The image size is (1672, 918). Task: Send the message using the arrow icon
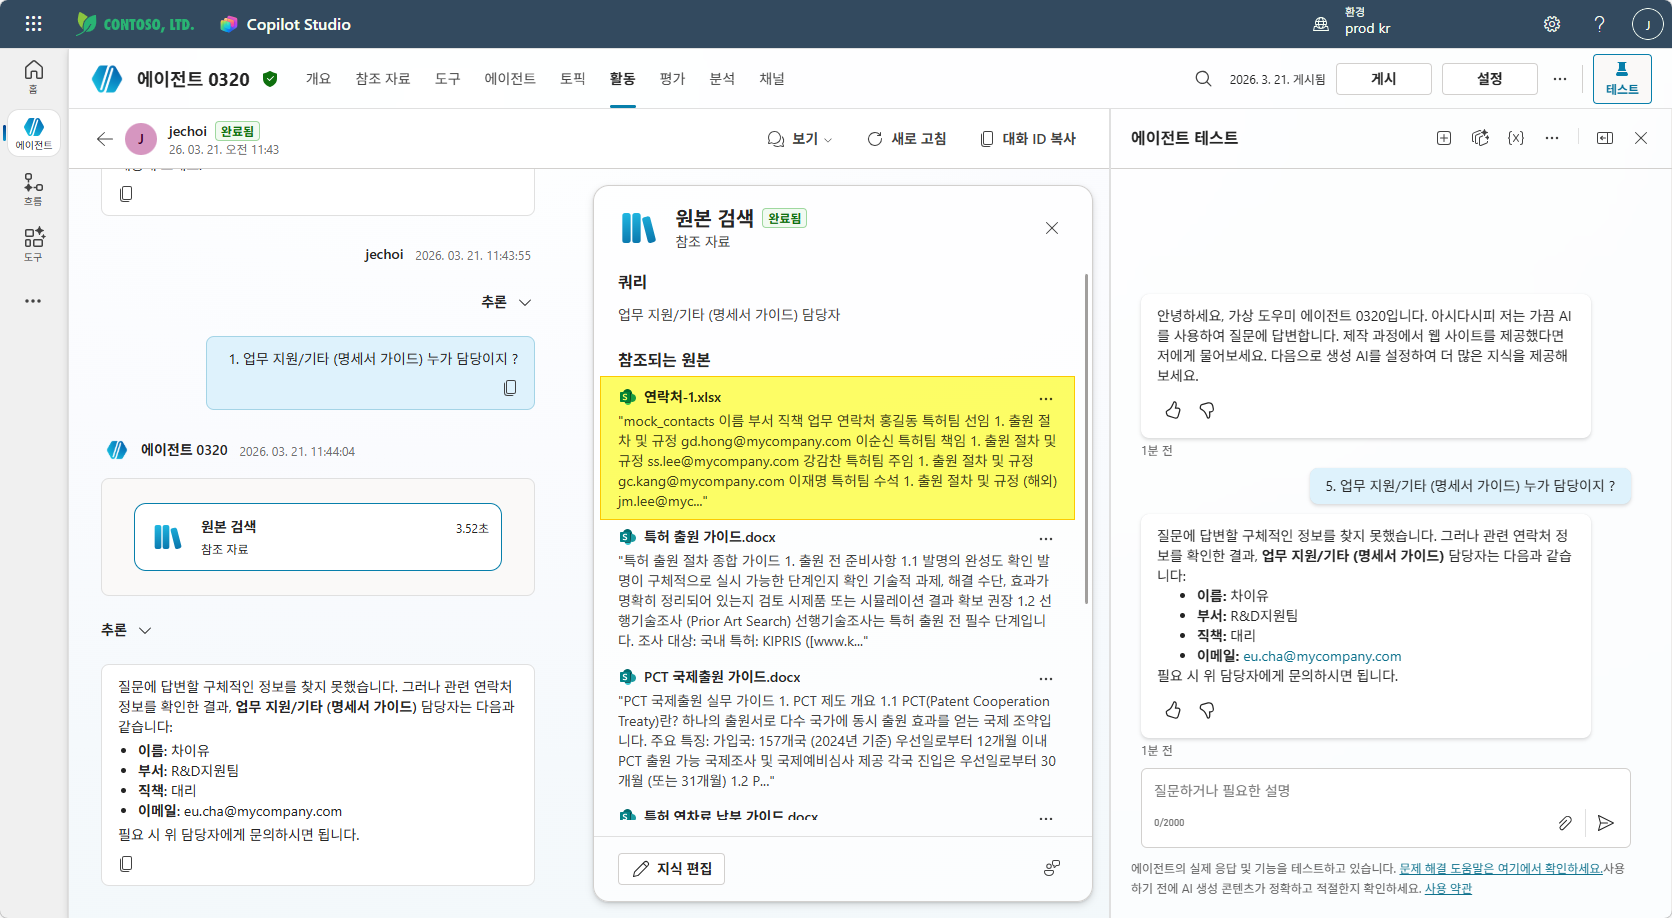(x=1606, y=823)
